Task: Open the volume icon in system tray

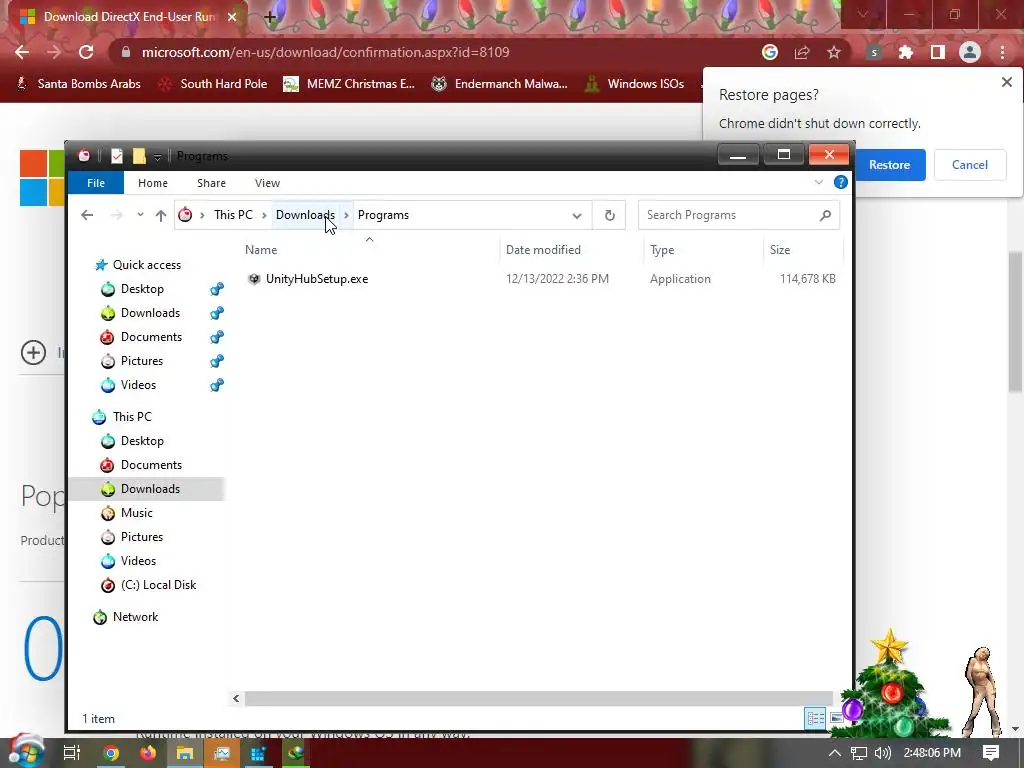Action: click(882, 753)
